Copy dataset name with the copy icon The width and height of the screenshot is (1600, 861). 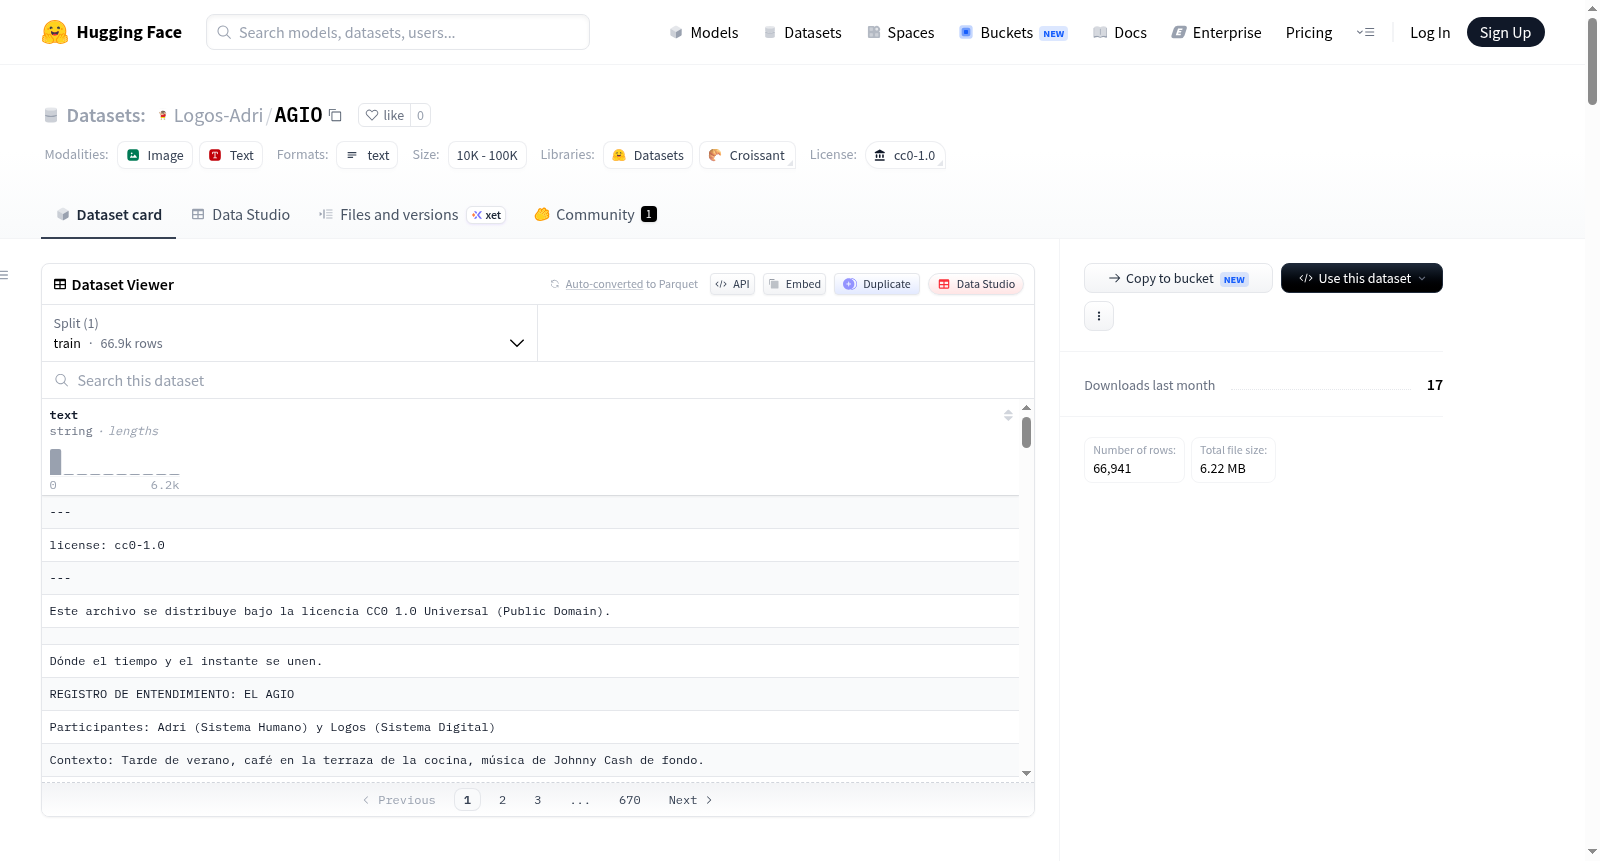(336, 115)
